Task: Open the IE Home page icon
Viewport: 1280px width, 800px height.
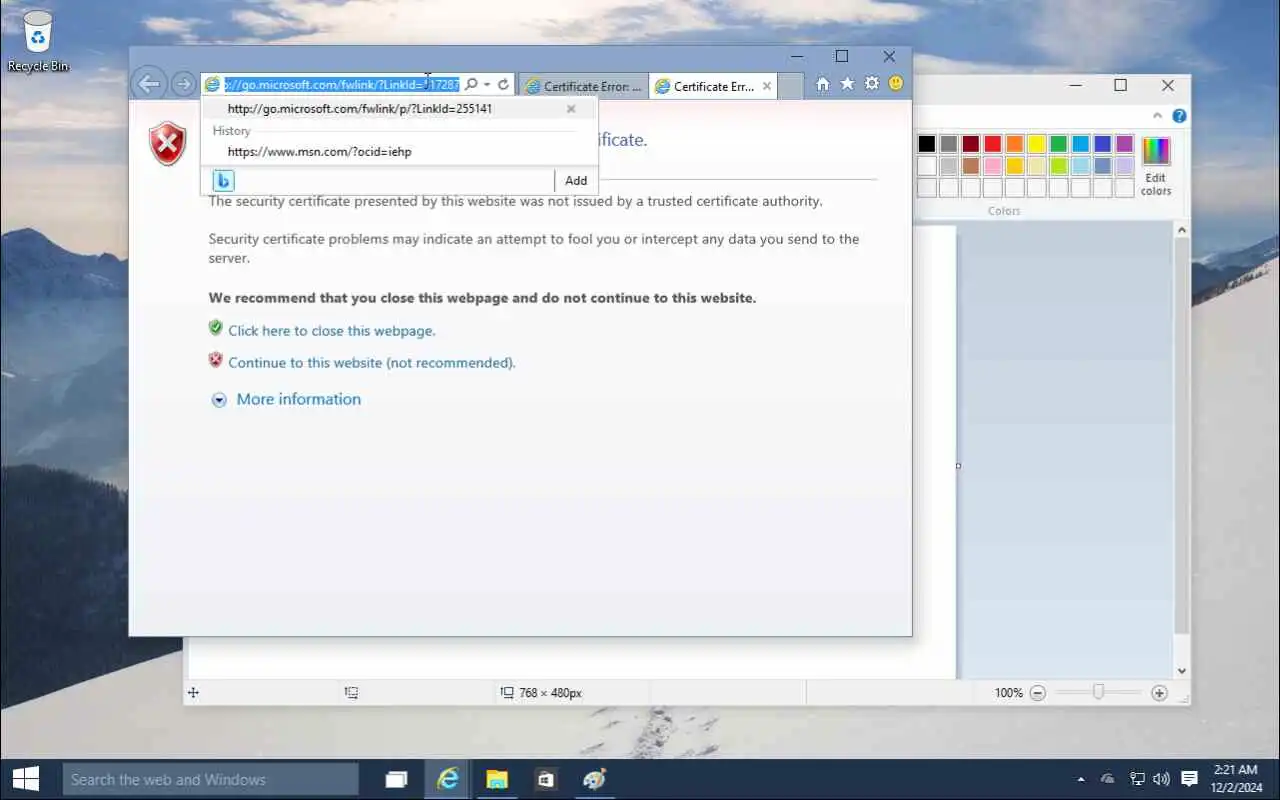Action: [x=823, y=84]
